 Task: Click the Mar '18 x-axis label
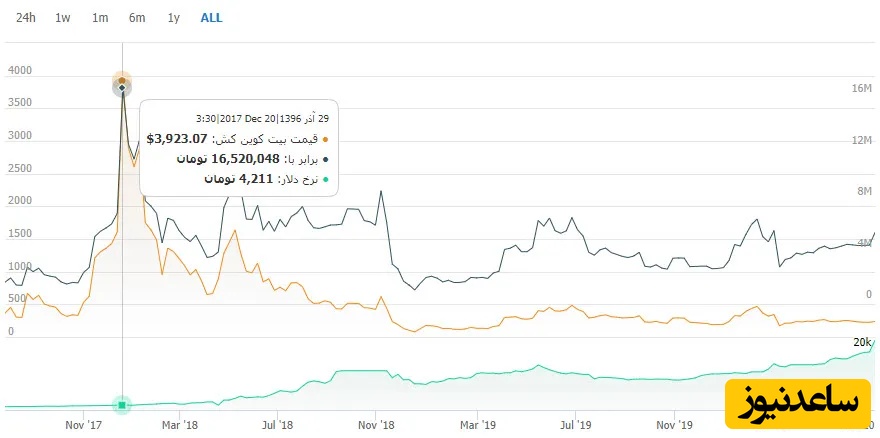coord(178,424)
